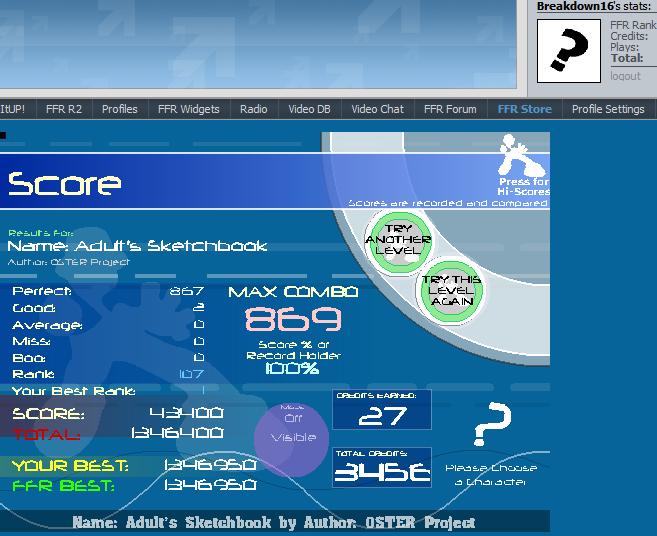Open the FFR Widgets menu item
The image size is (657, 536).
click(189, 109)
